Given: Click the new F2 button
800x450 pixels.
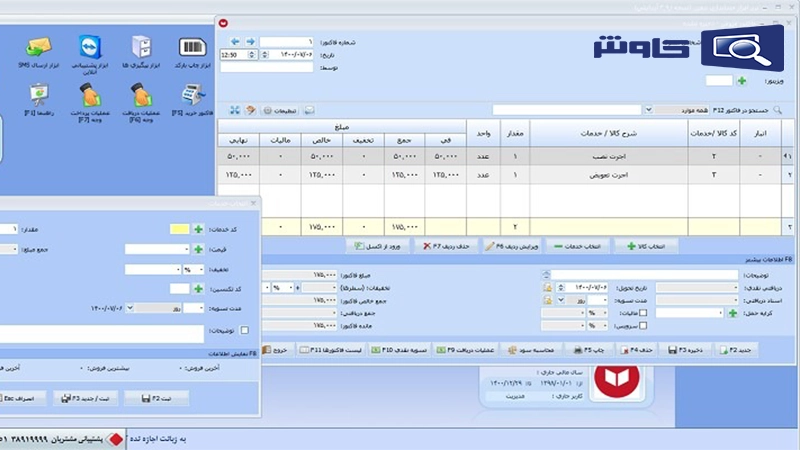Looking at the screenshot, I should click(x=736, y=350).
